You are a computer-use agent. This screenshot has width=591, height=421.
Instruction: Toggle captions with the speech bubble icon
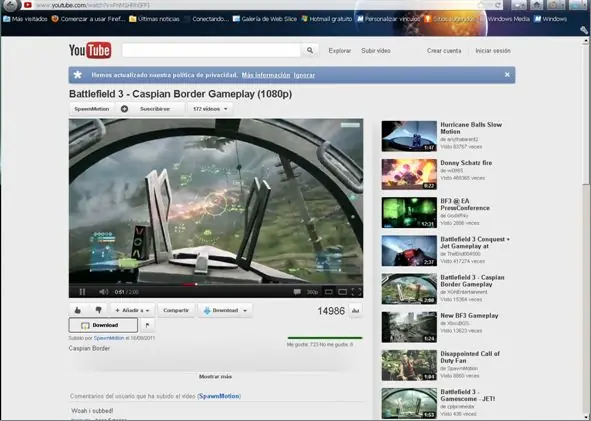coord(297,292)
